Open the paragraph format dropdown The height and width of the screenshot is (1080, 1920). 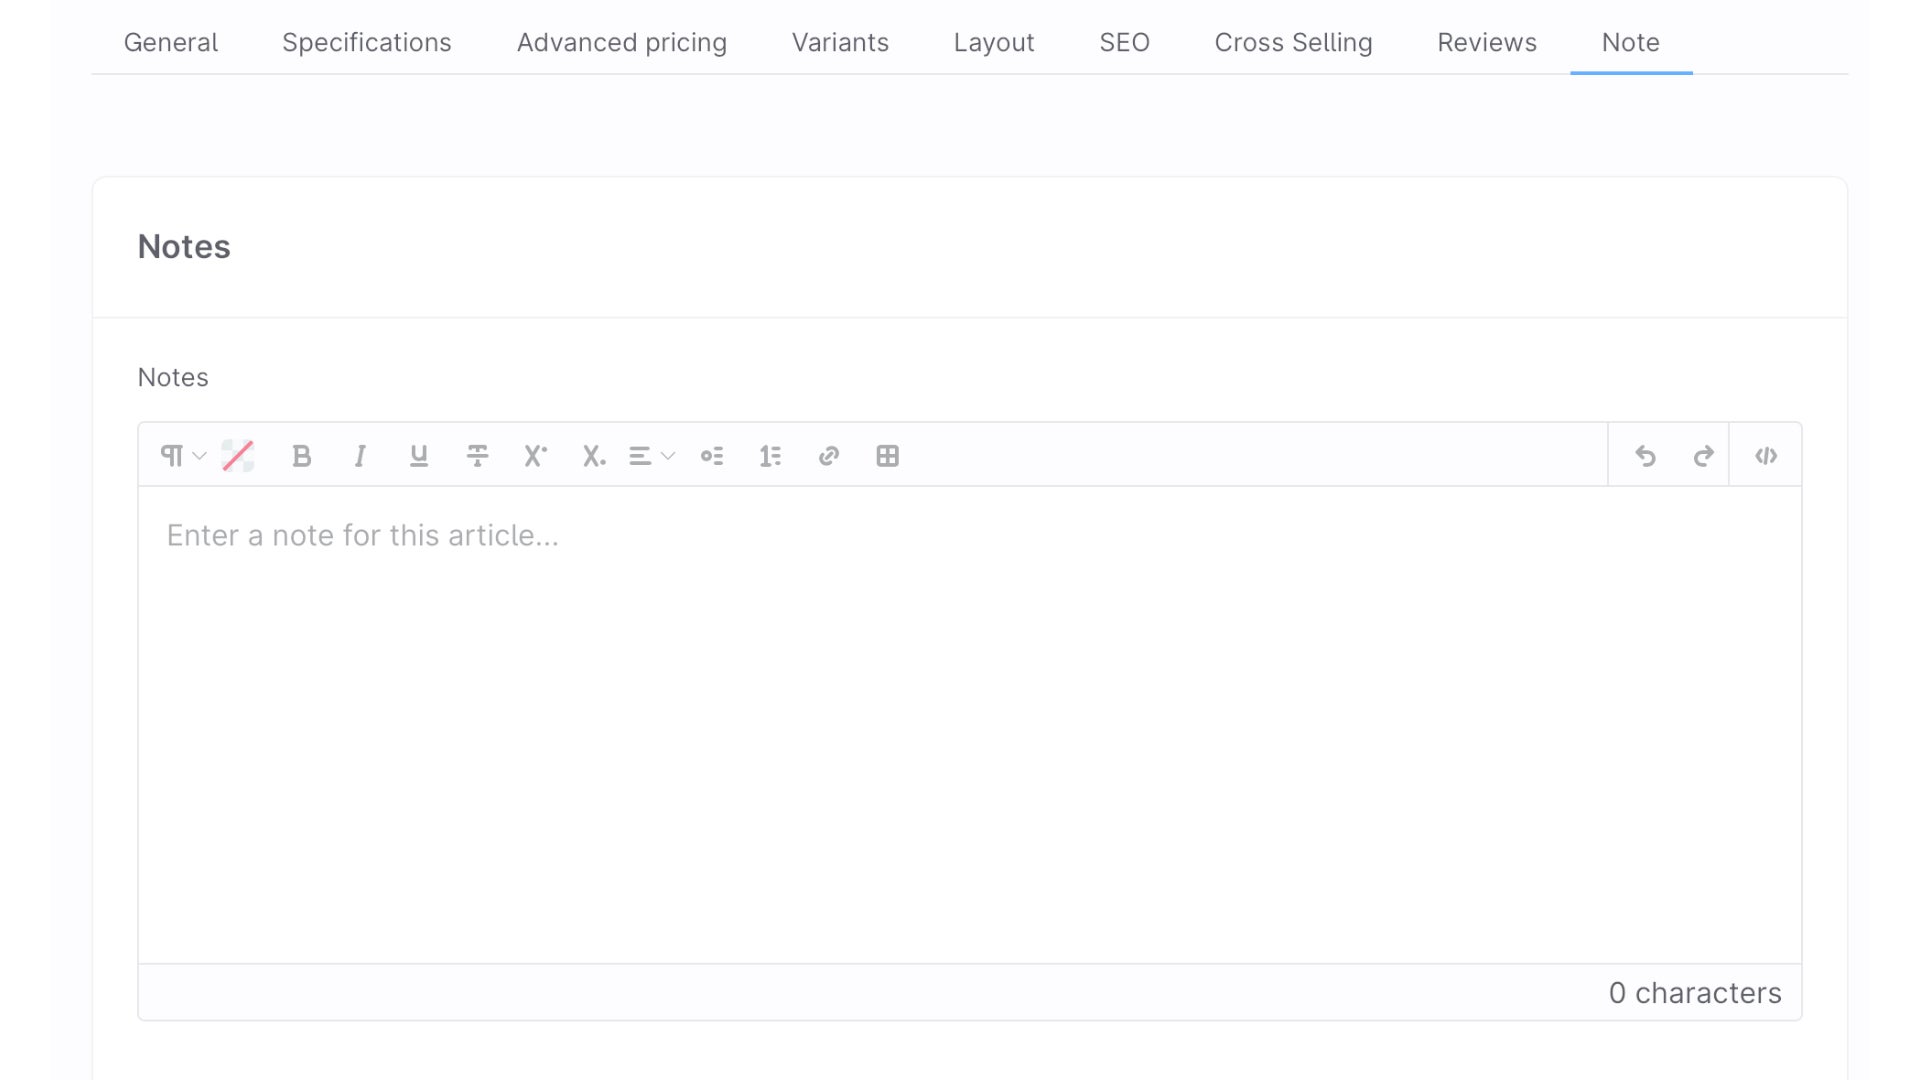183,456
